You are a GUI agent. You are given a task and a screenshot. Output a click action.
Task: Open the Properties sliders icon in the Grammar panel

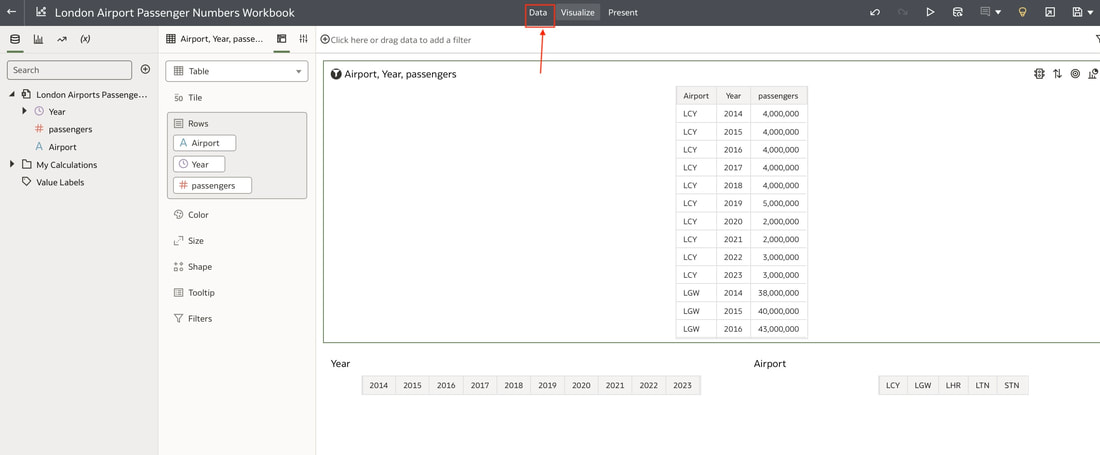(303, 39)
